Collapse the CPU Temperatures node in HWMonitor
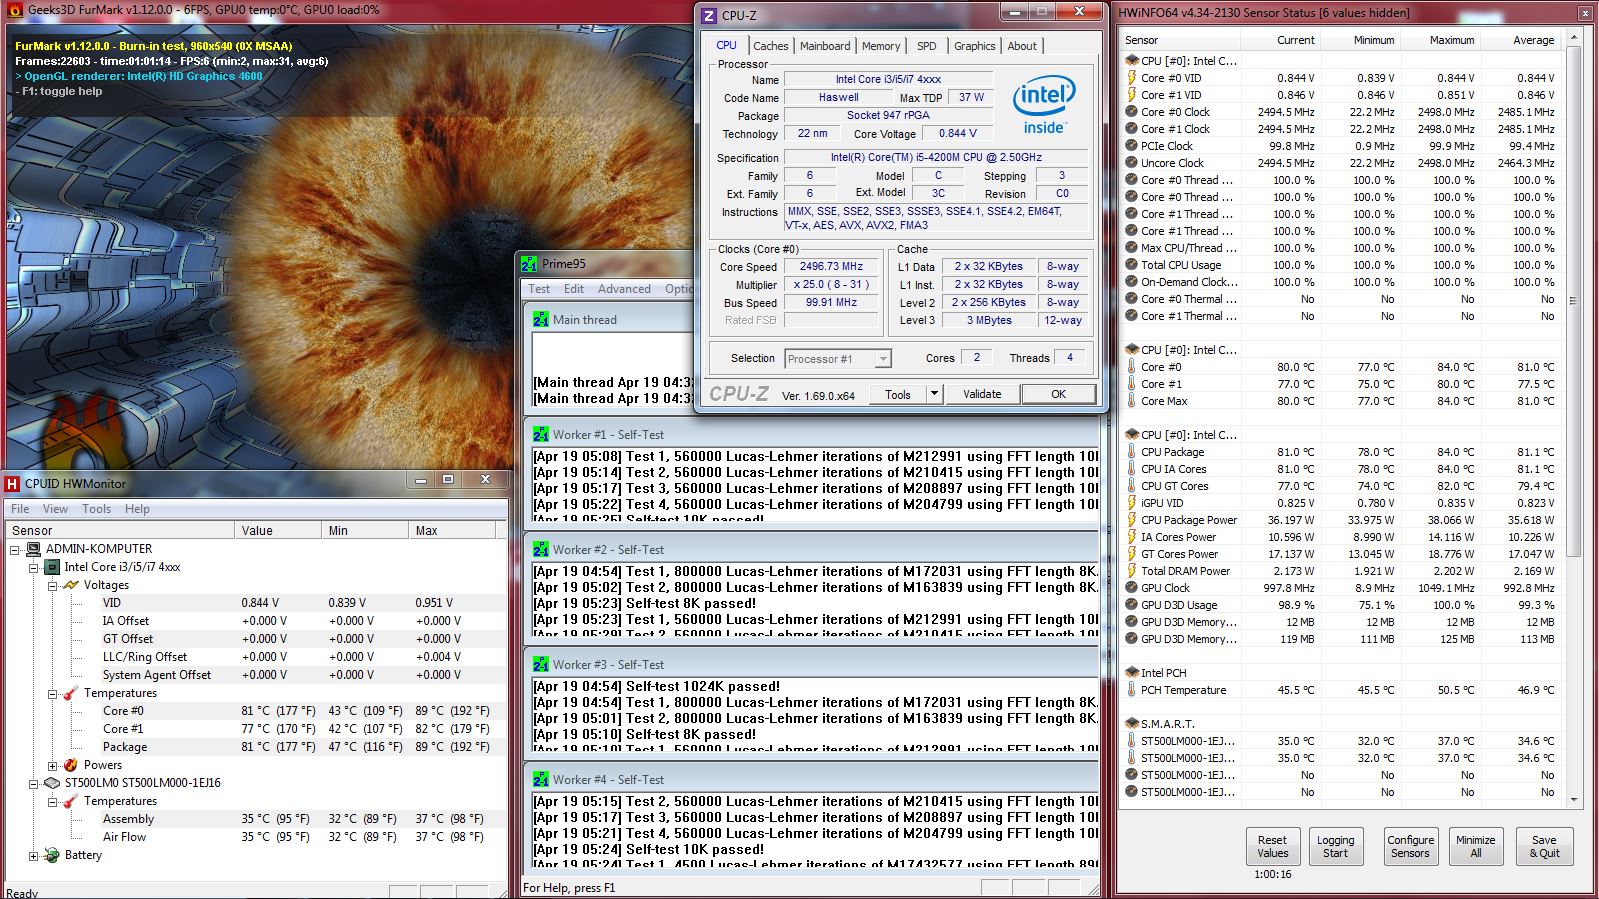This screenshot has height=899, width=1599. [52, 693]
